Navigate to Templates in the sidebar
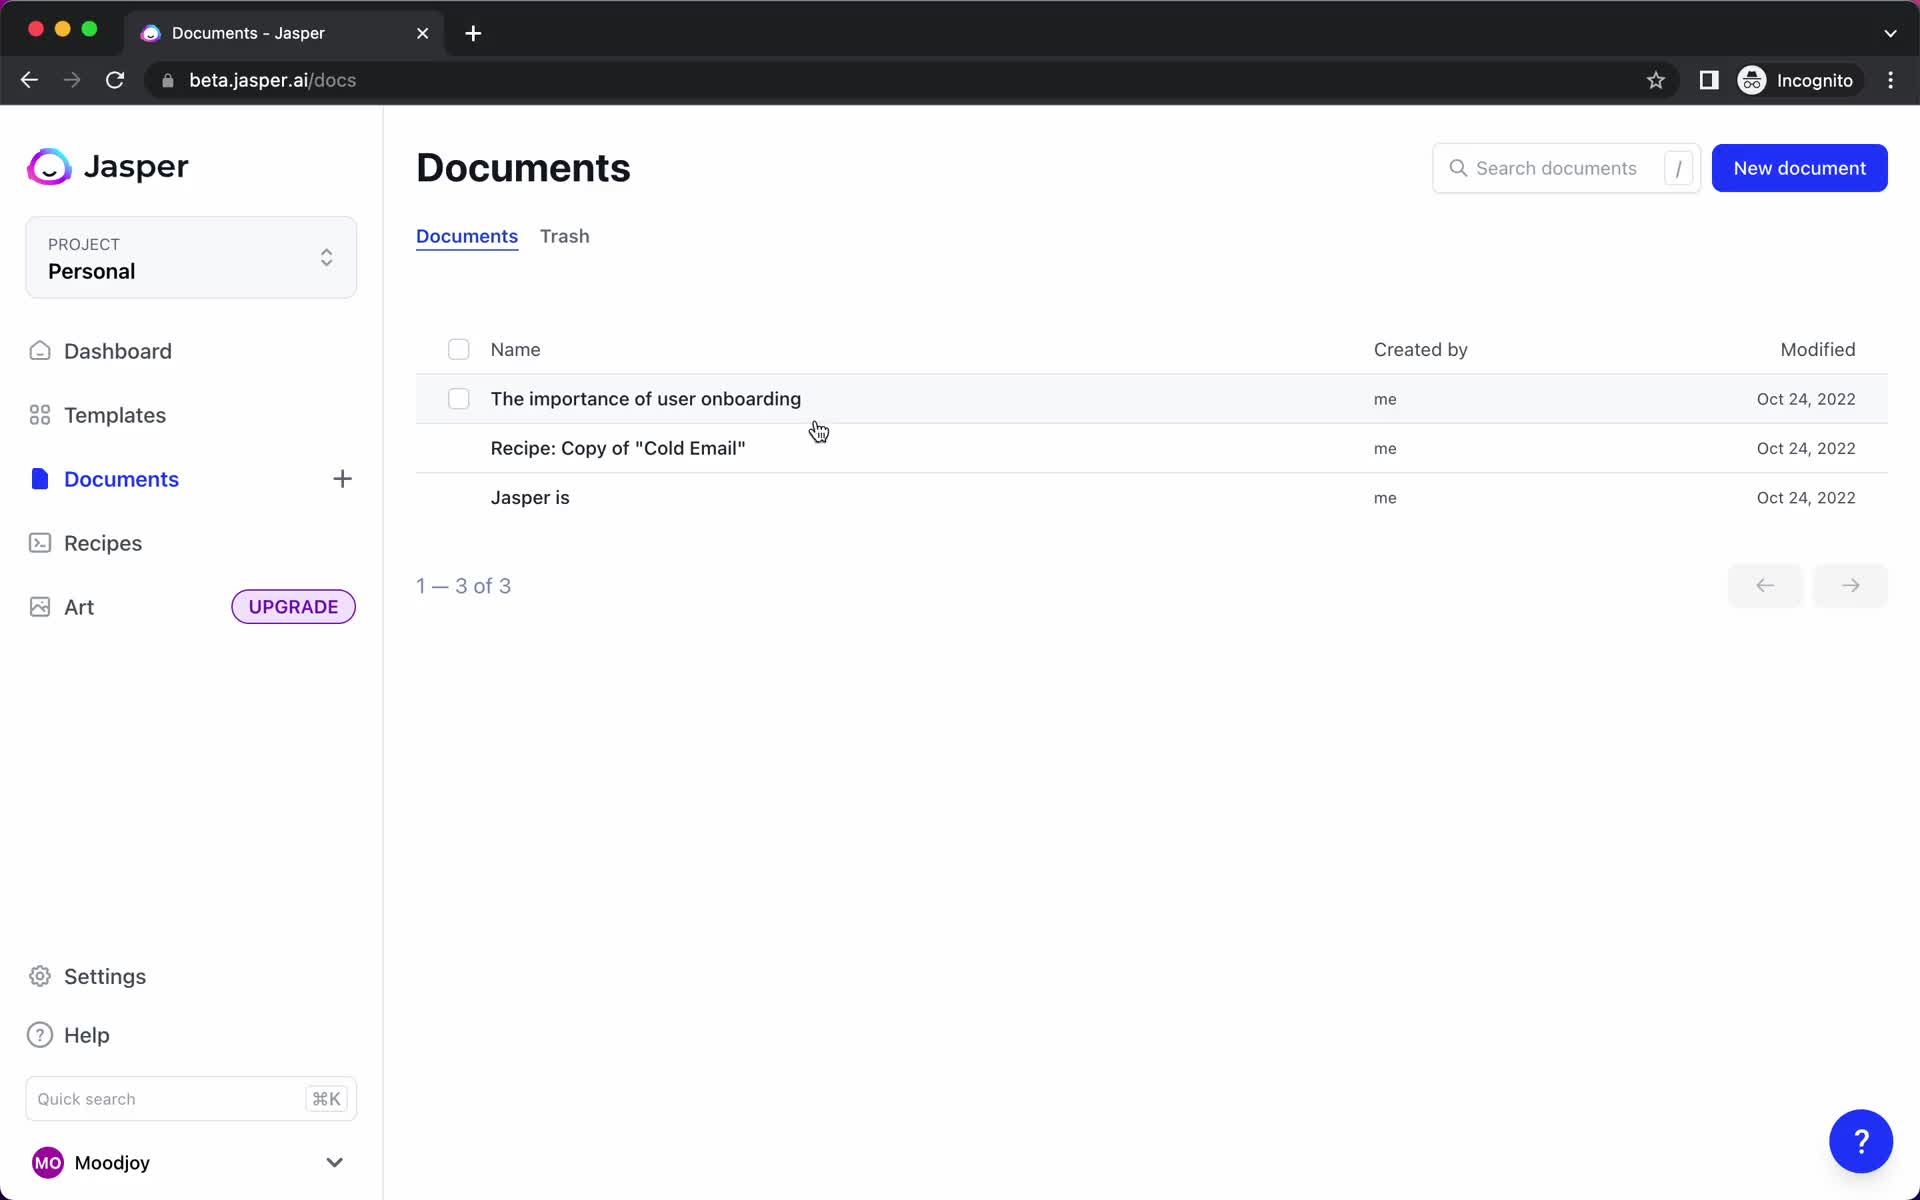The height and width of the screenshot is (1200, 1920). click(x=115, y=415)
